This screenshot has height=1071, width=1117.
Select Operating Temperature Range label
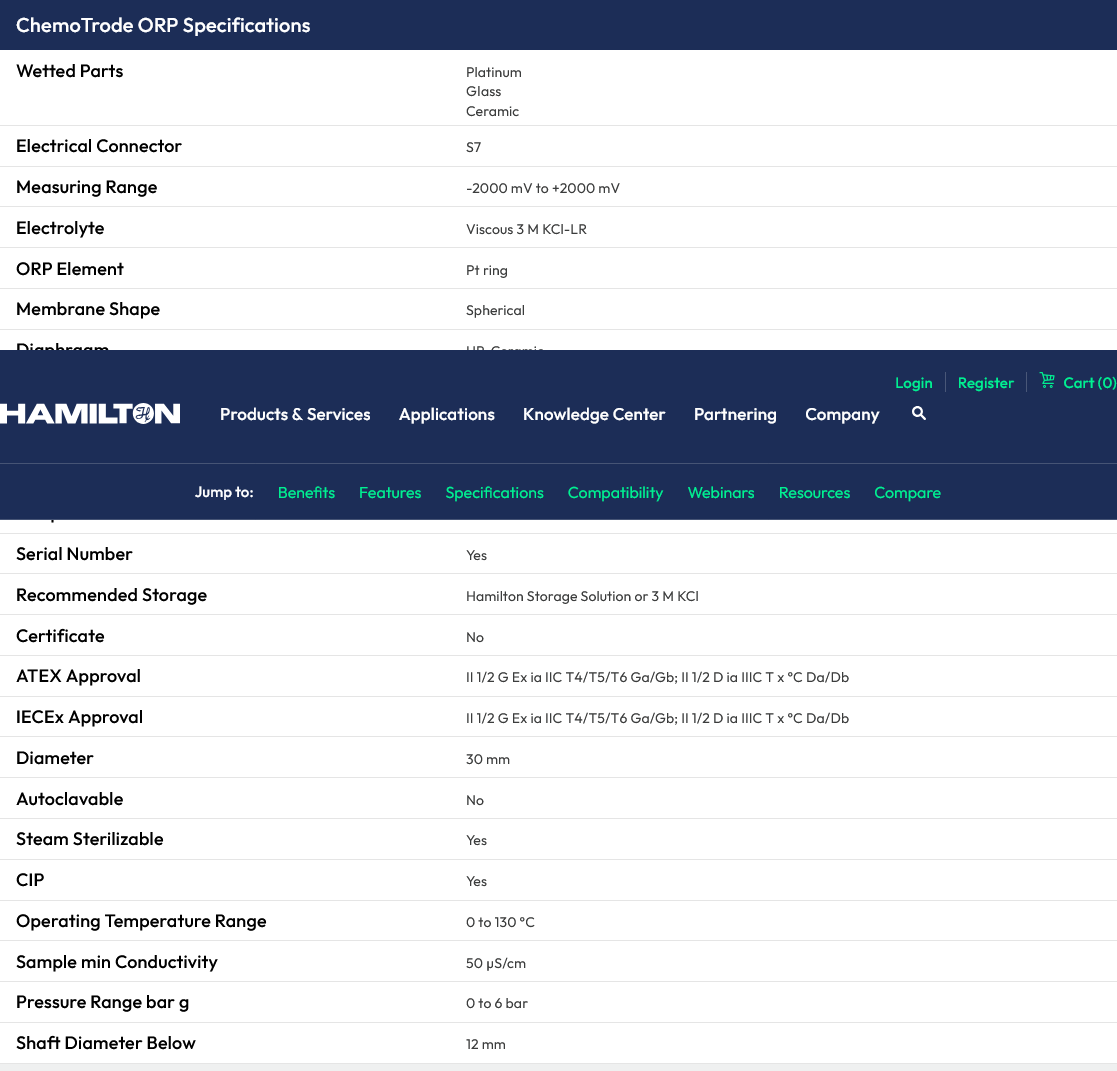[141, 921]
